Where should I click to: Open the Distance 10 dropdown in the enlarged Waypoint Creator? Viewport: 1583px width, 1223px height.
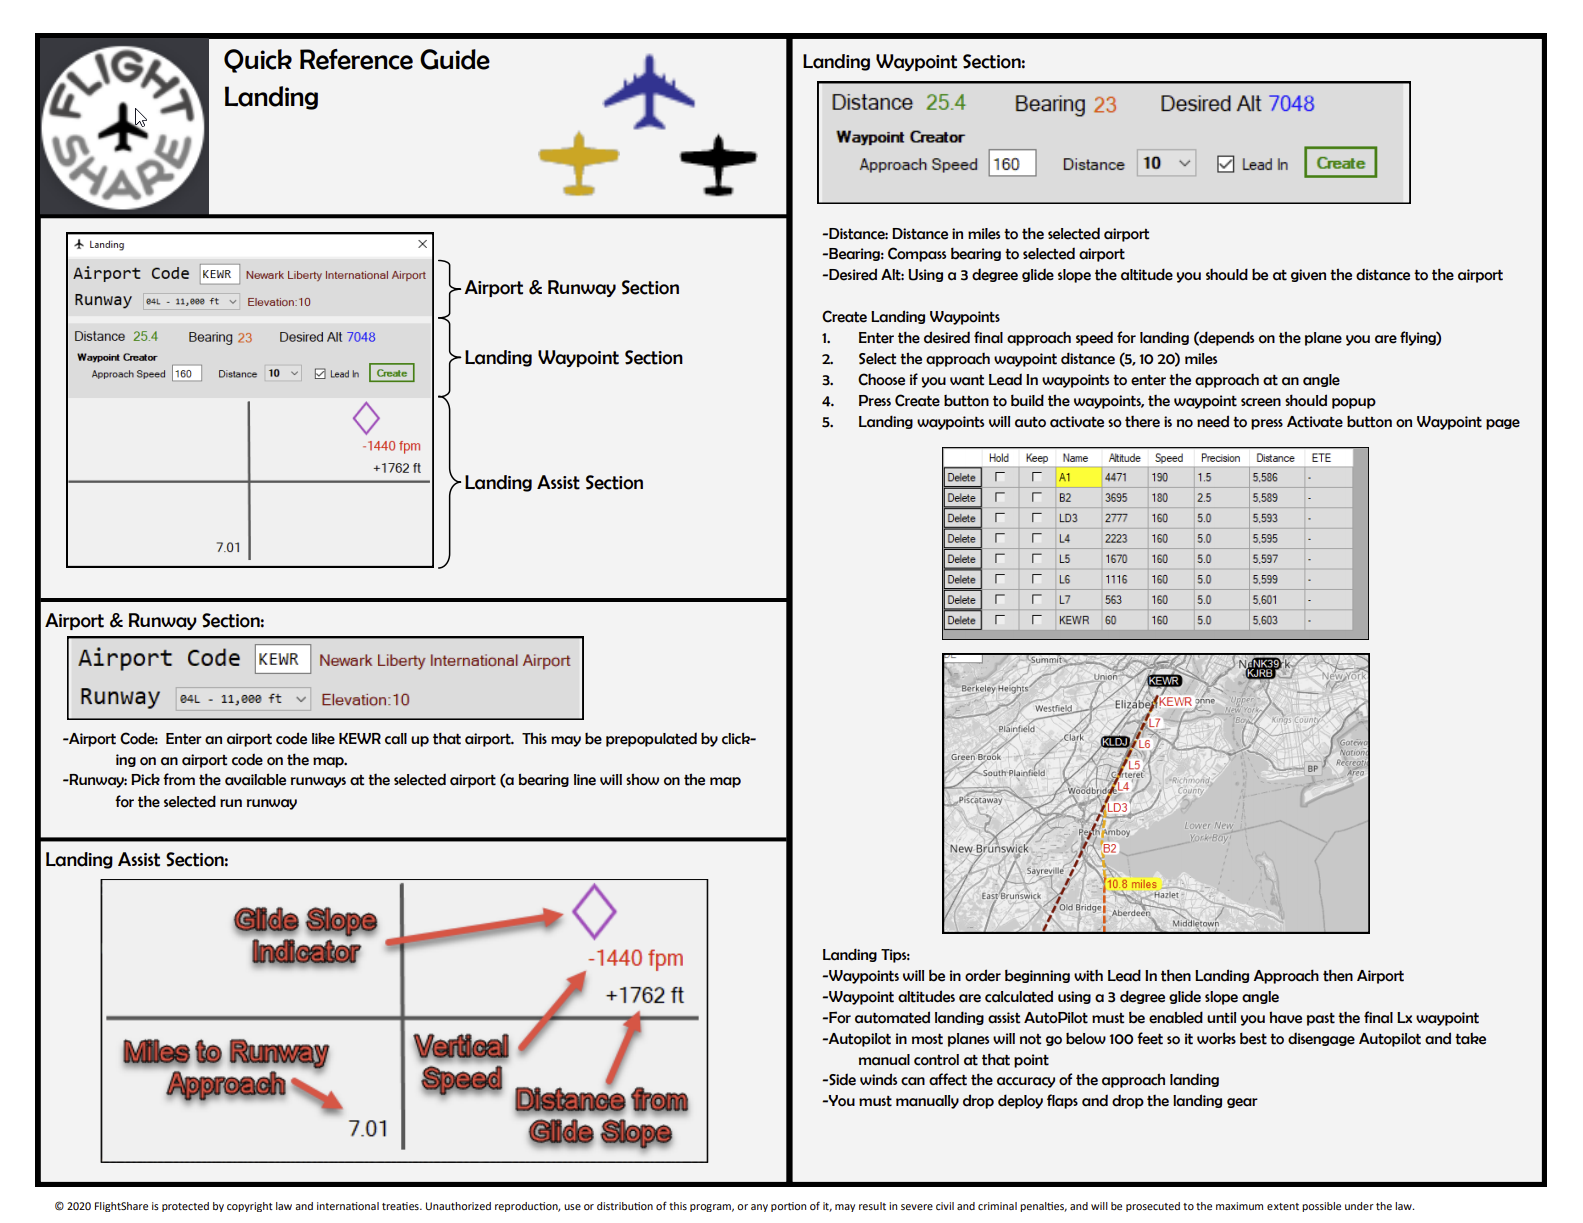click(x=1166, y=163)
